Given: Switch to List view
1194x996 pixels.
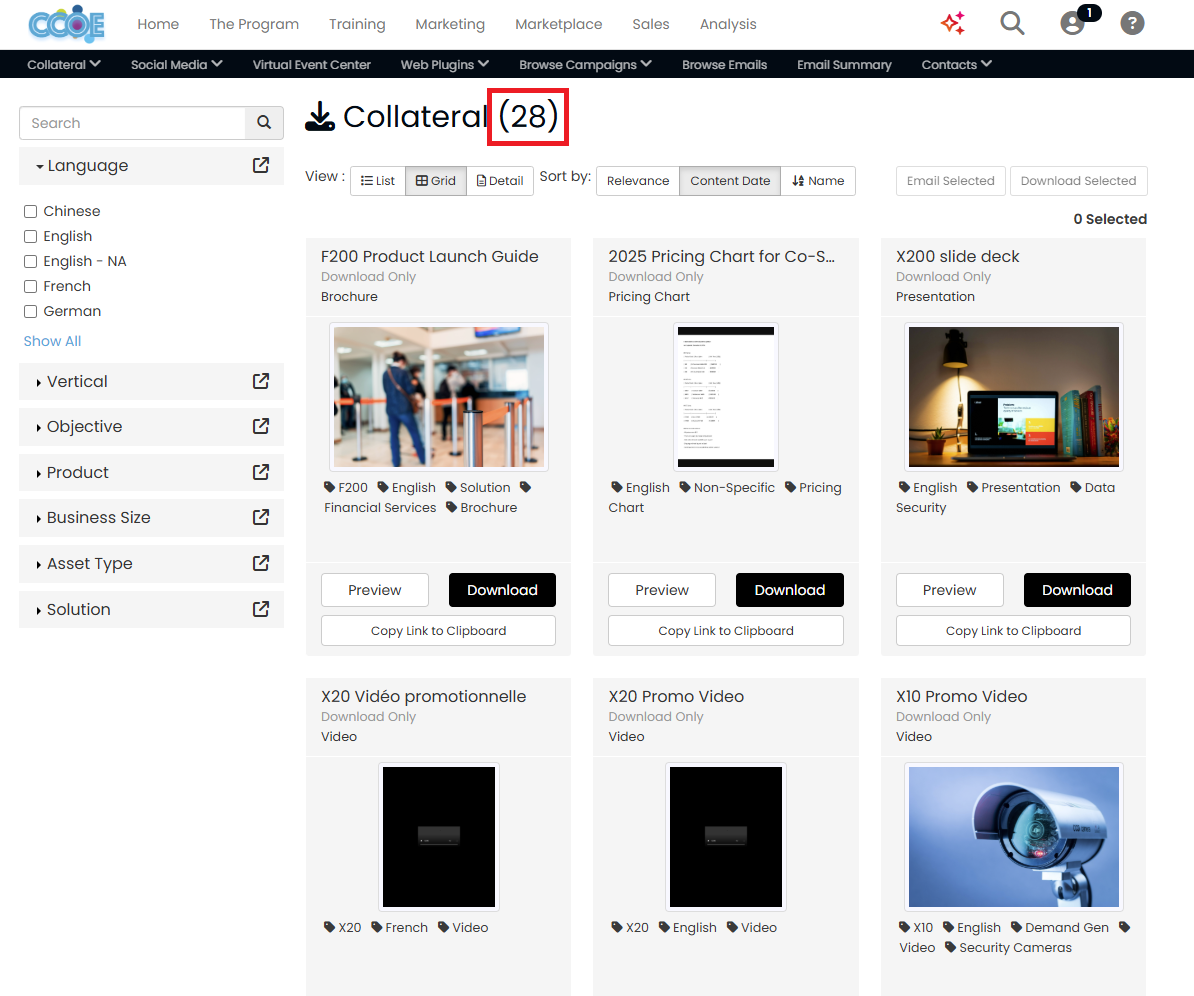Looking at the screenshot, I should coord(378,180).
